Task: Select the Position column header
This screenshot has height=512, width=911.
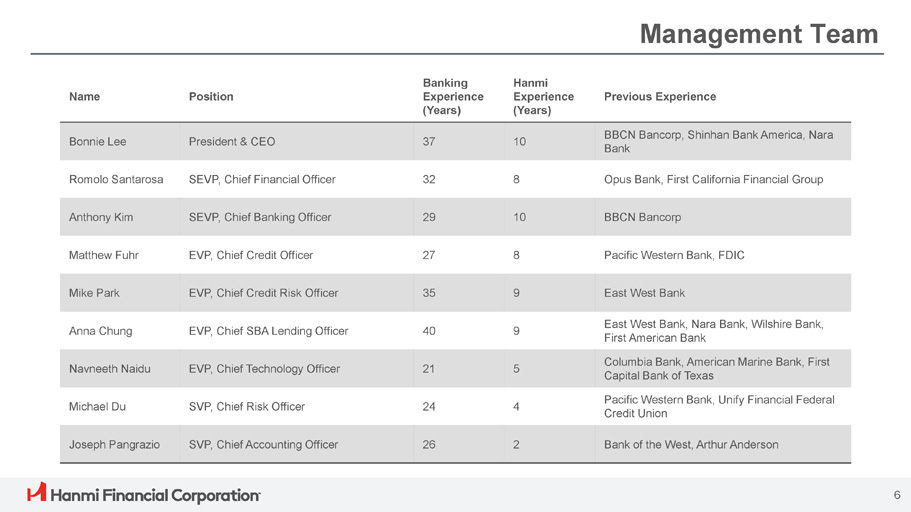Action: click(211, 97)
